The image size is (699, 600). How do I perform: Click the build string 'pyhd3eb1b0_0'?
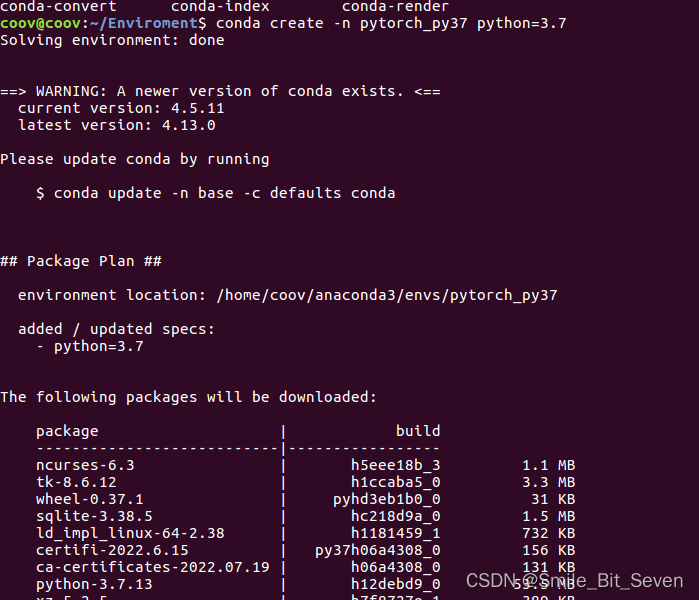(387, 499)
